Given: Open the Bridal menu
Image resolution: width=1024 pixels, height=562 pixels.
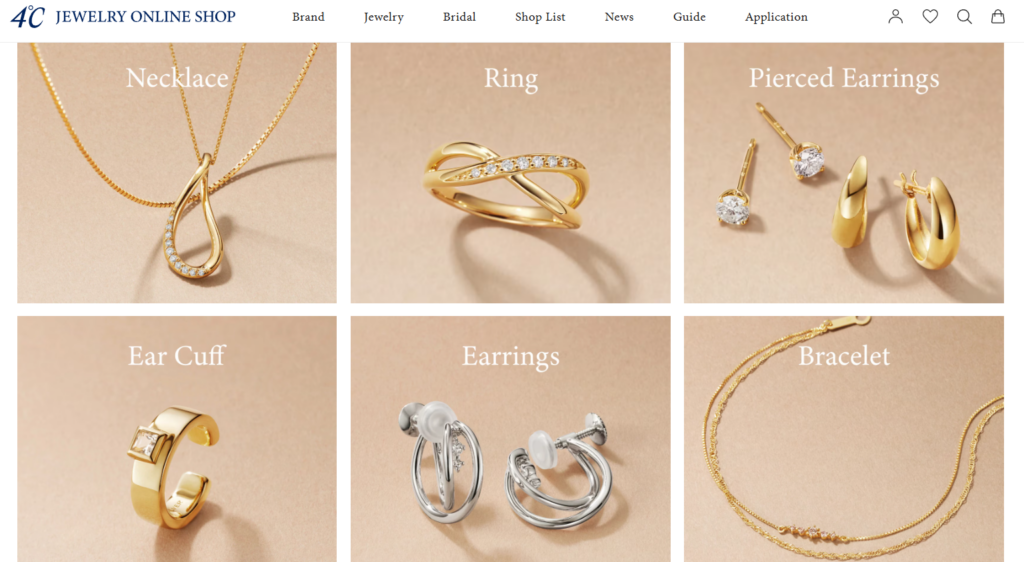Looking at the screenshot, I should [459, 17].
